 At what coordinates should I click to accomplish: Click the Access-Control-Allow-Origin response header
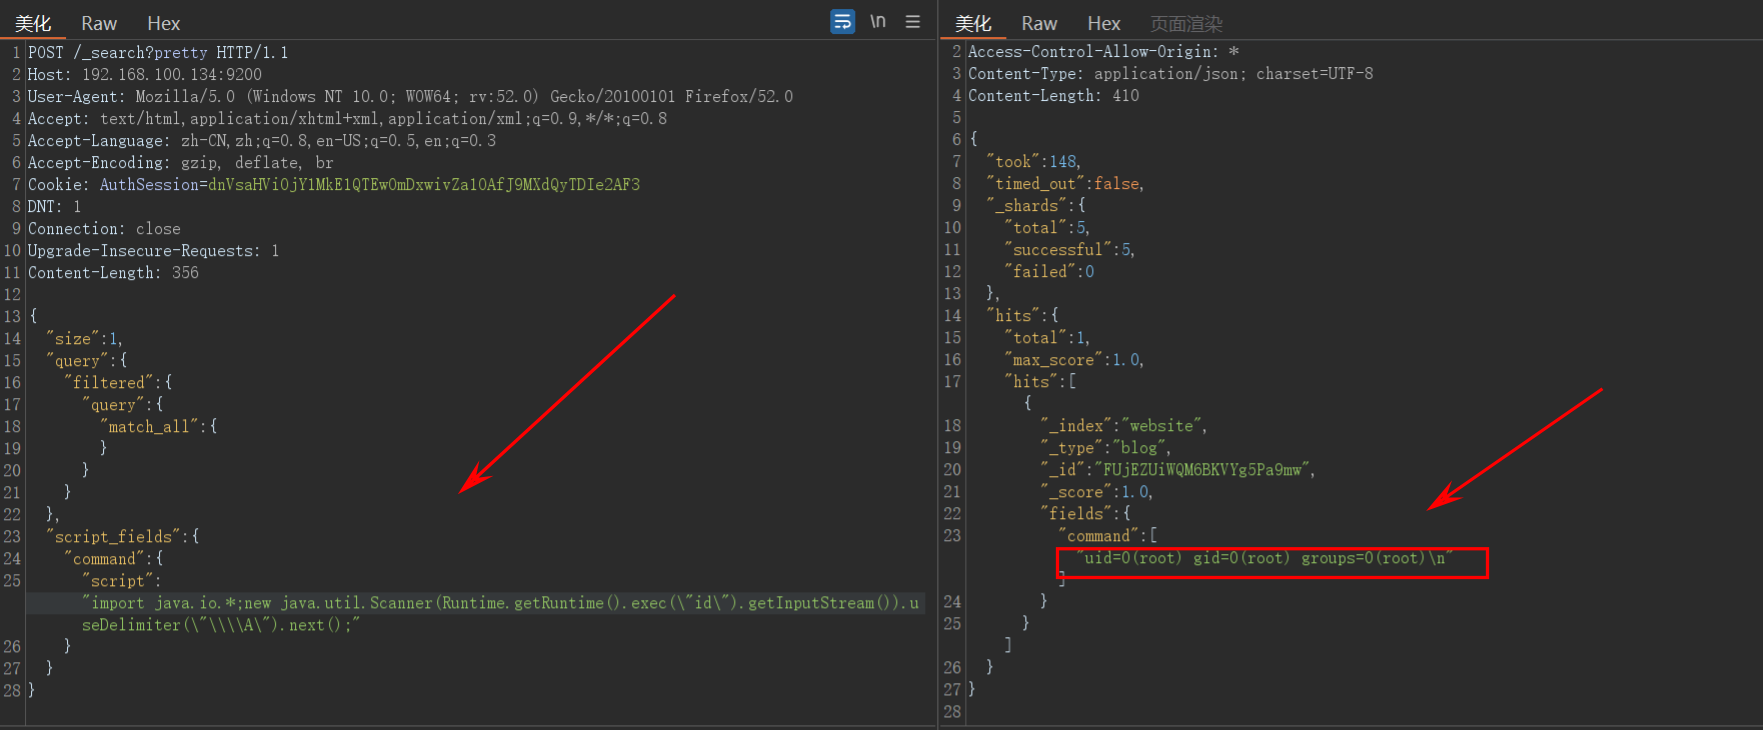[x=1103, y=51]
